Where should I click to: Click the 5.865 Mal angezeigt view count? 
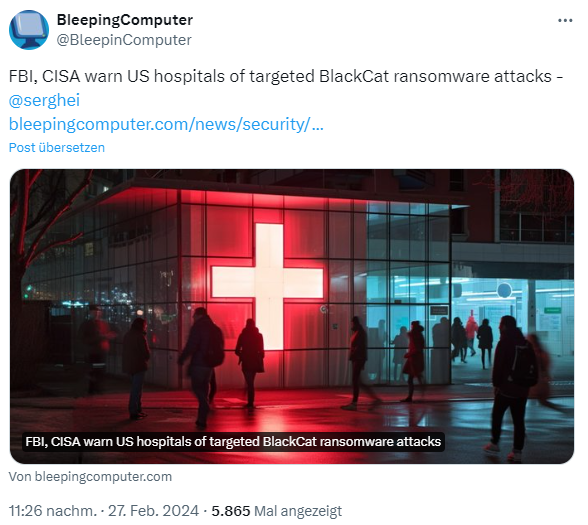(x=277, y=511)
